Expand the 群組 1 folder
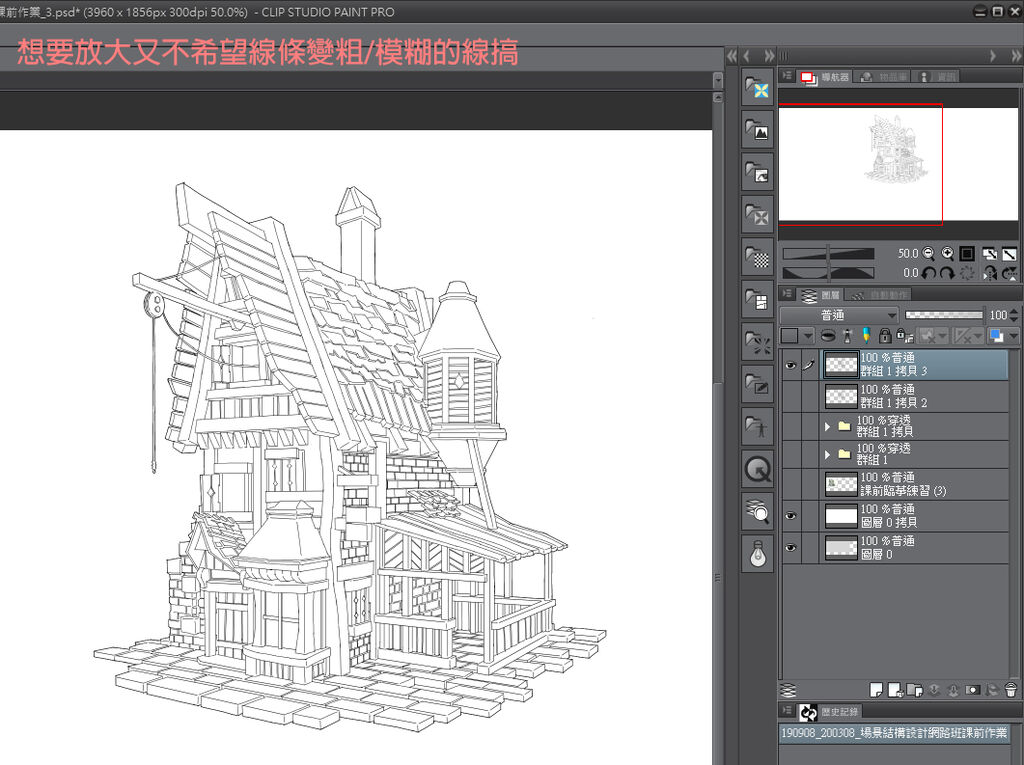This screenshot has height=765, width=1024. click(x=827, y=454)
